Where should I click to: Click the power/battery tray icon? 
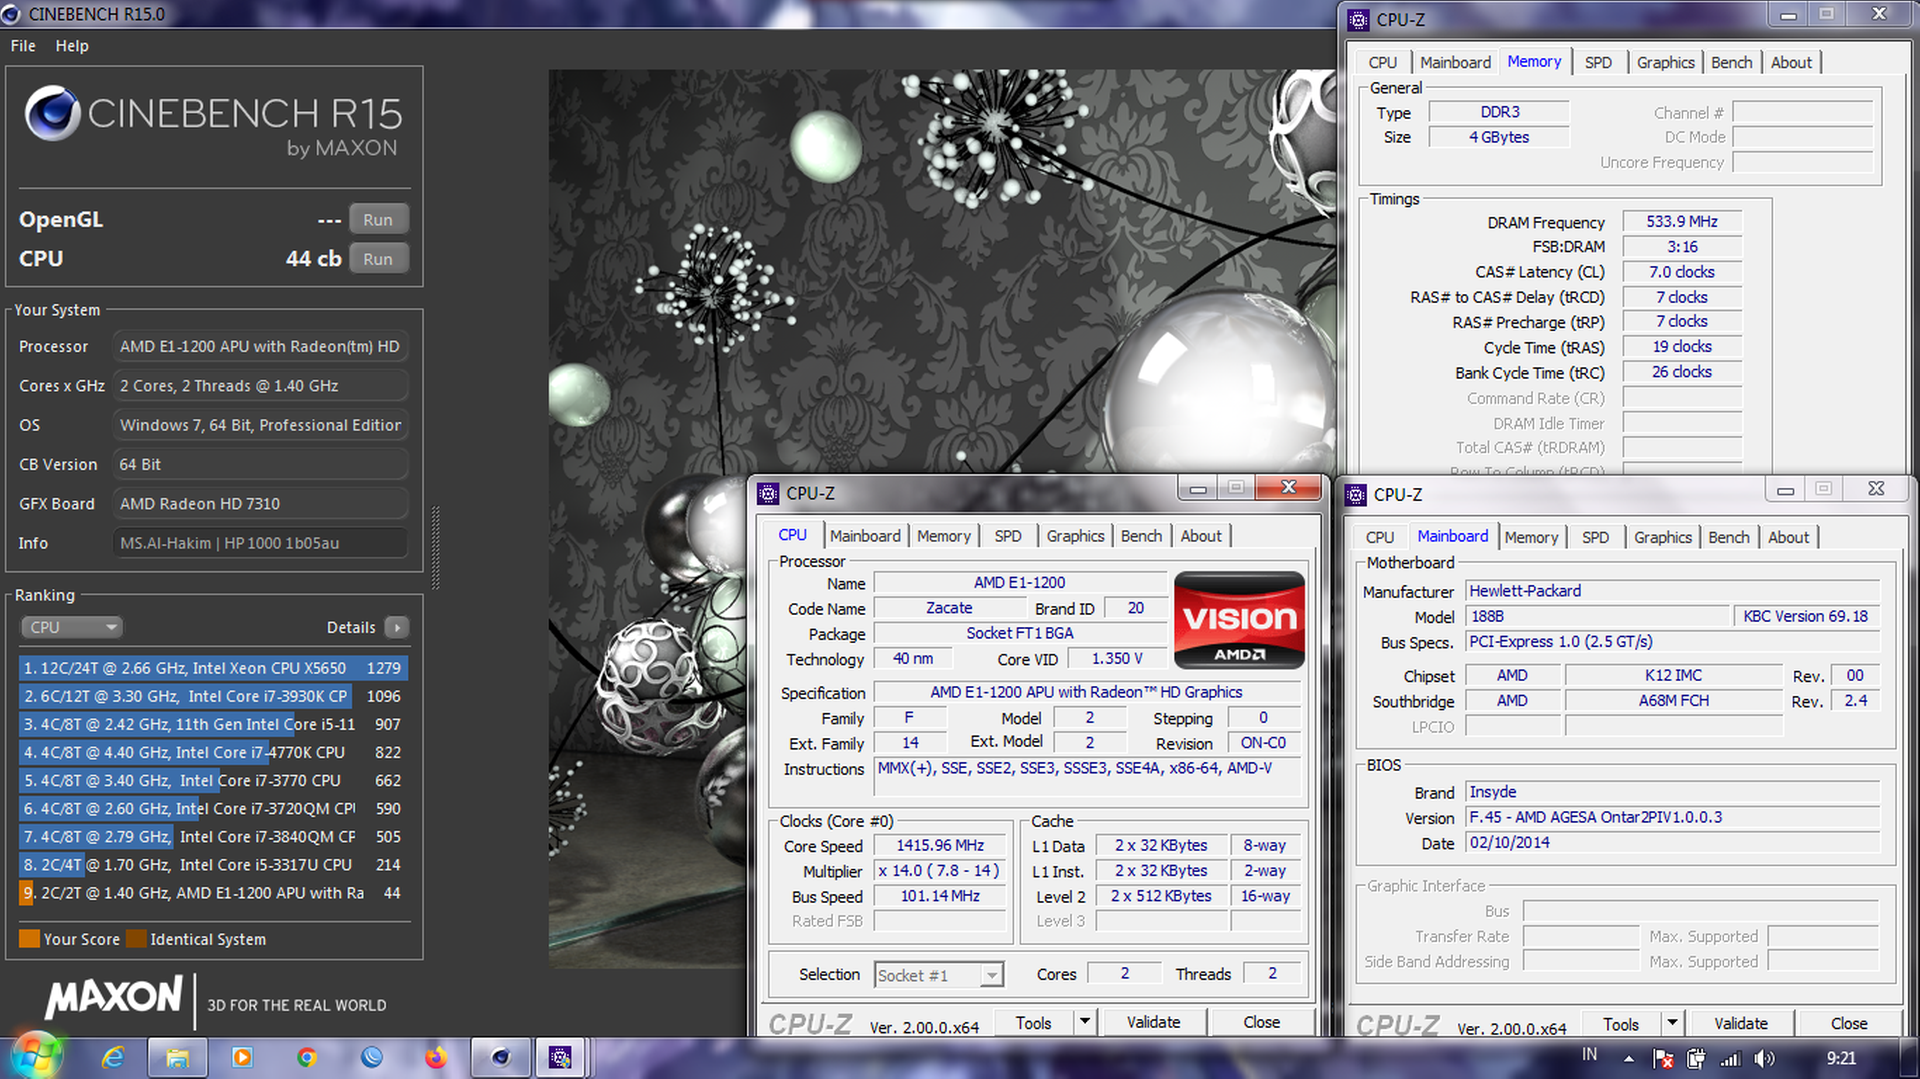[1696, 1058]
